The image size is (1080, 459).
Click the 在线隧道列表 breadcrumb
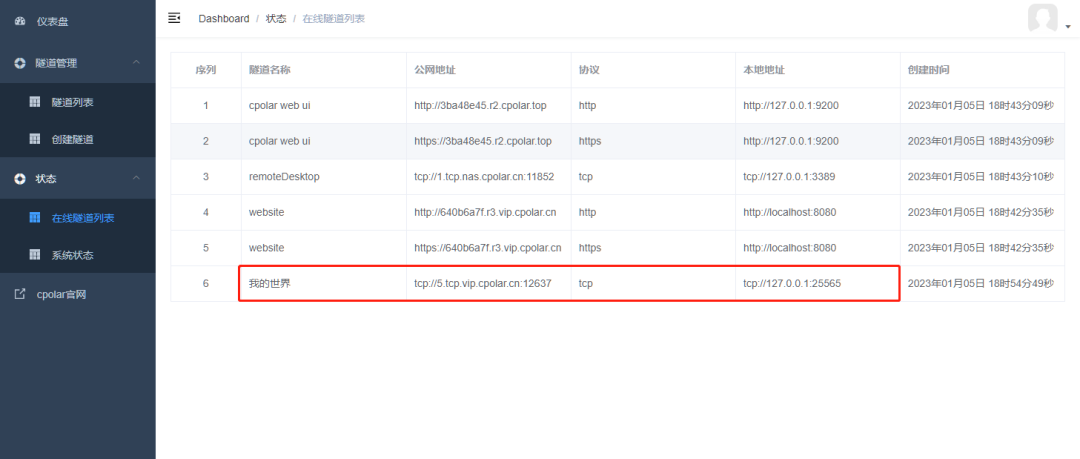tap(334, 19)
